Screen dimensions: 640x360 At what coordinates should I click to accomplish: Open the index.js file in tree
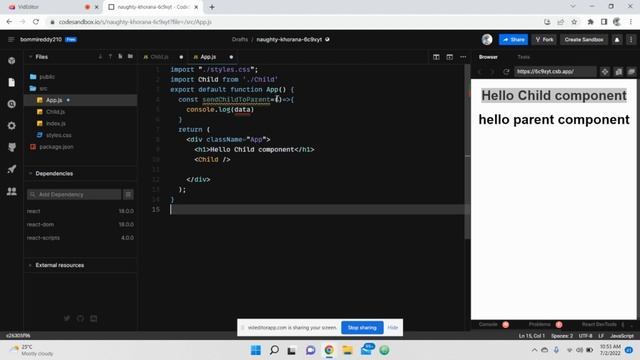pos(56,123)
